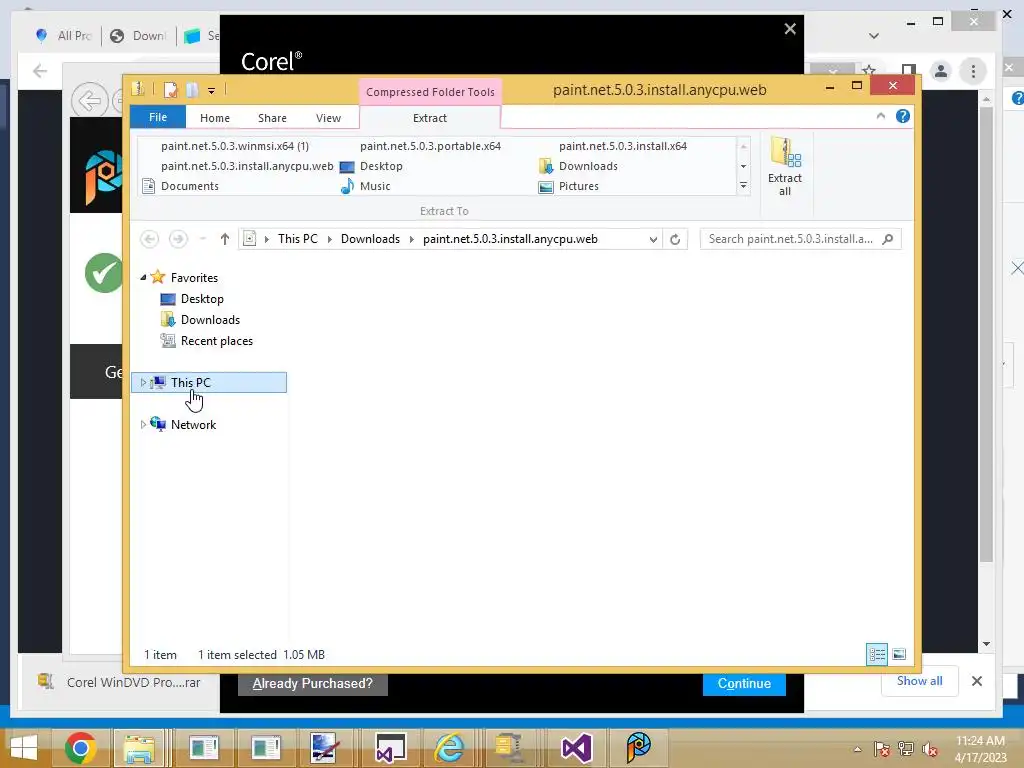Click the network tray icon
The width and height of the screenshot is (1024, 768).
pos(905,749)
